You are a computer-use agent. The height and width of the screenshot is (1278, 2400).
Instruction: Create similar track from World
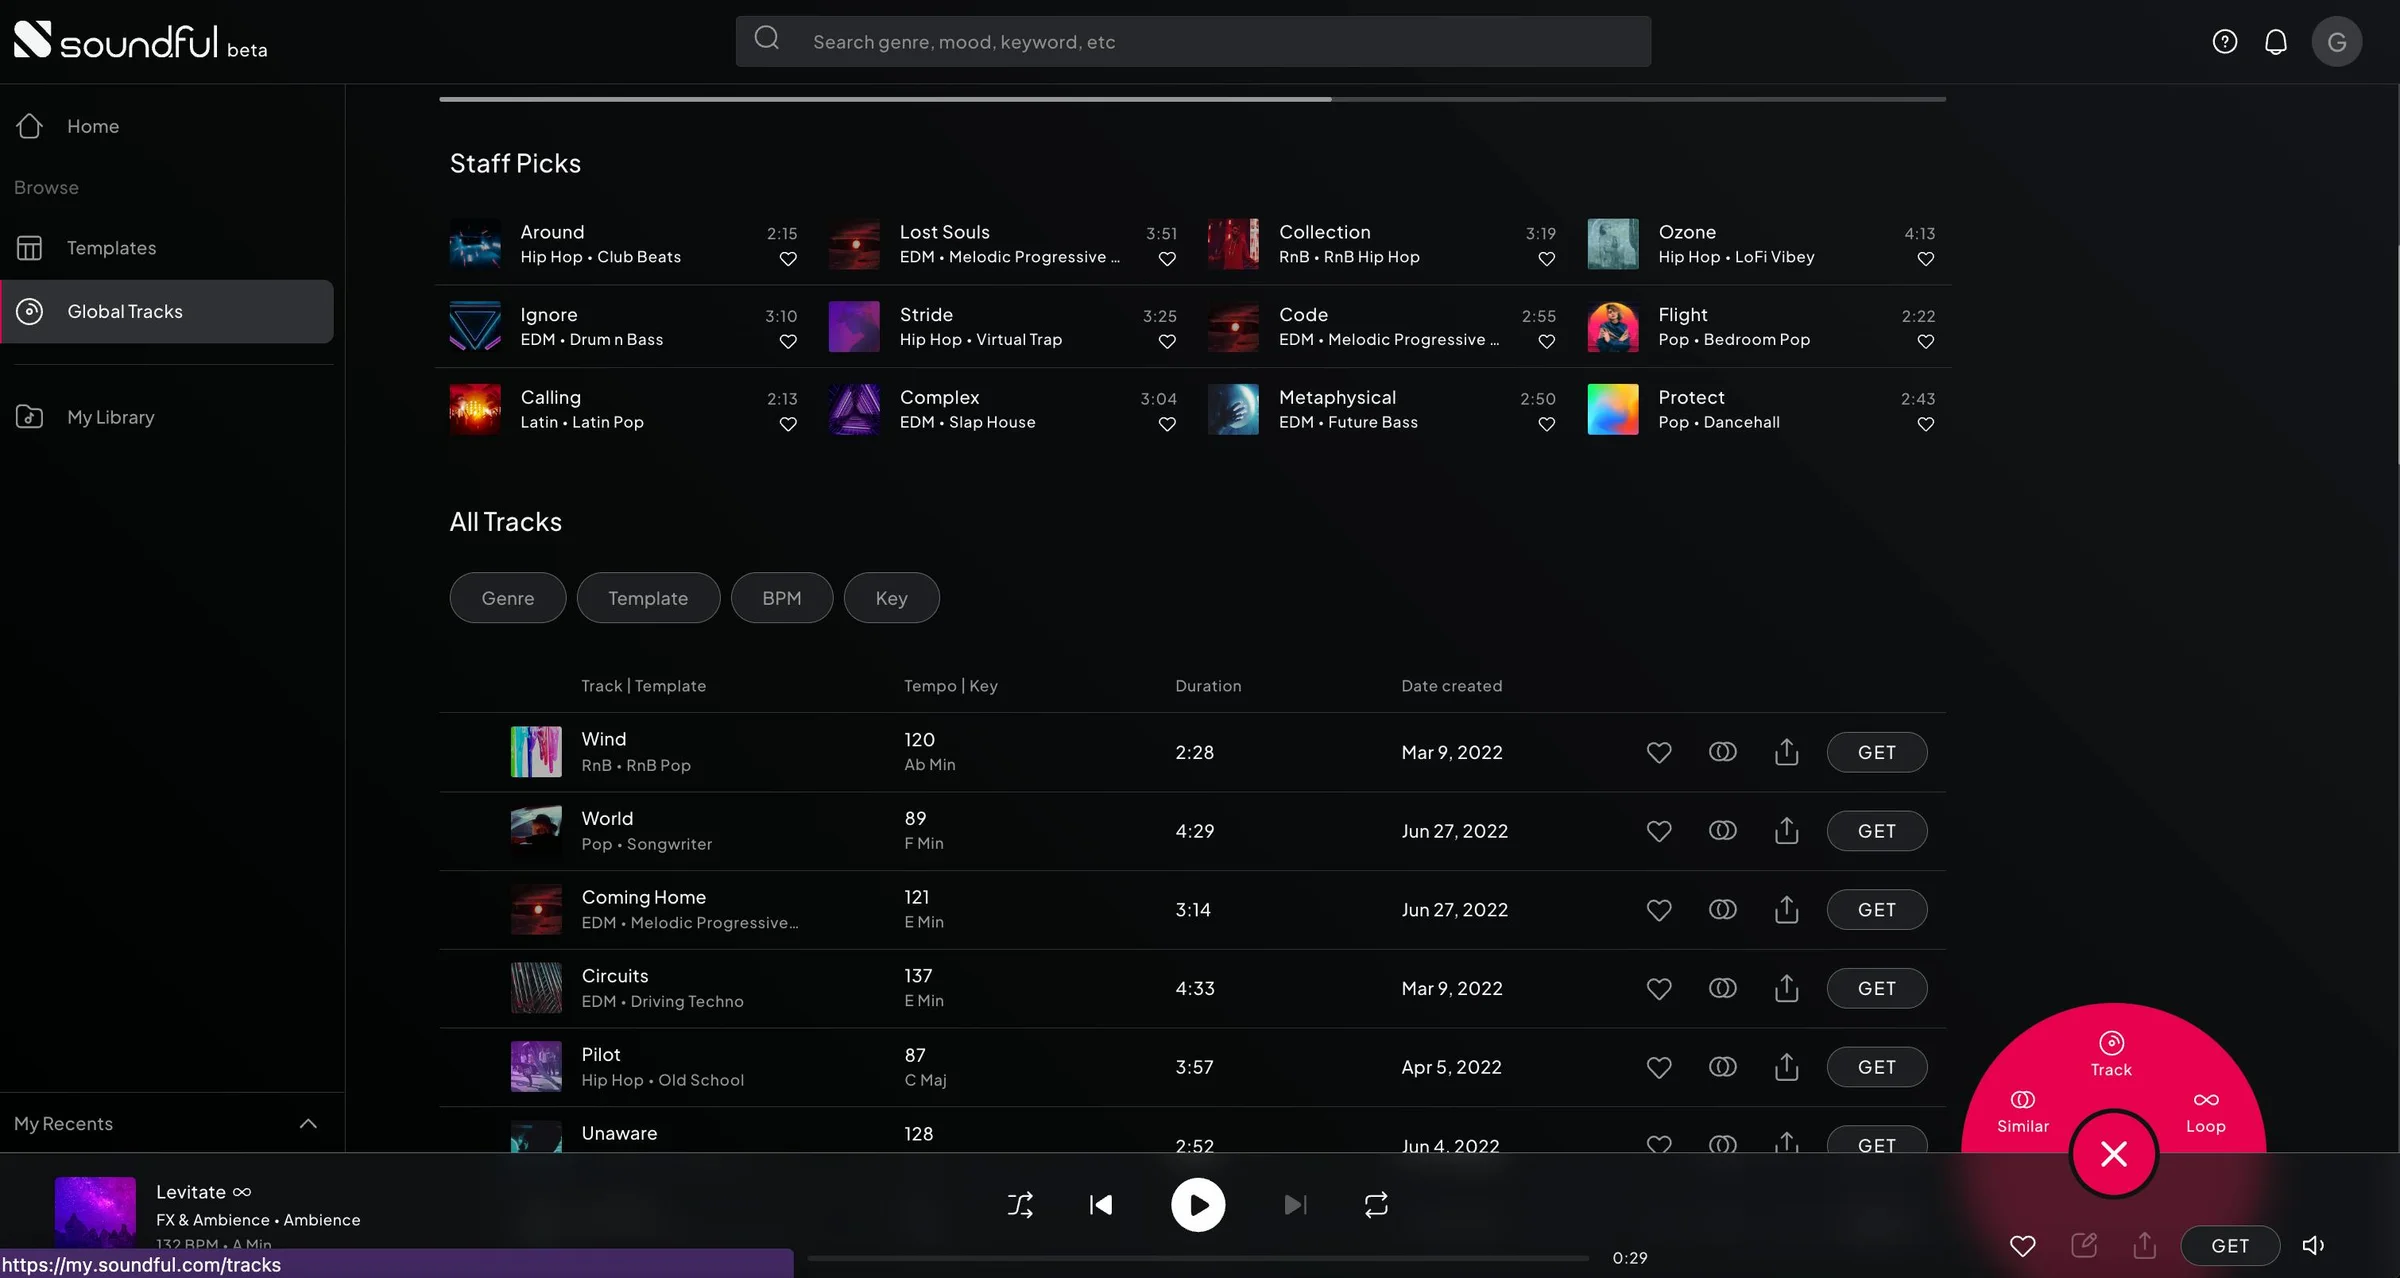click(1722, 830)
